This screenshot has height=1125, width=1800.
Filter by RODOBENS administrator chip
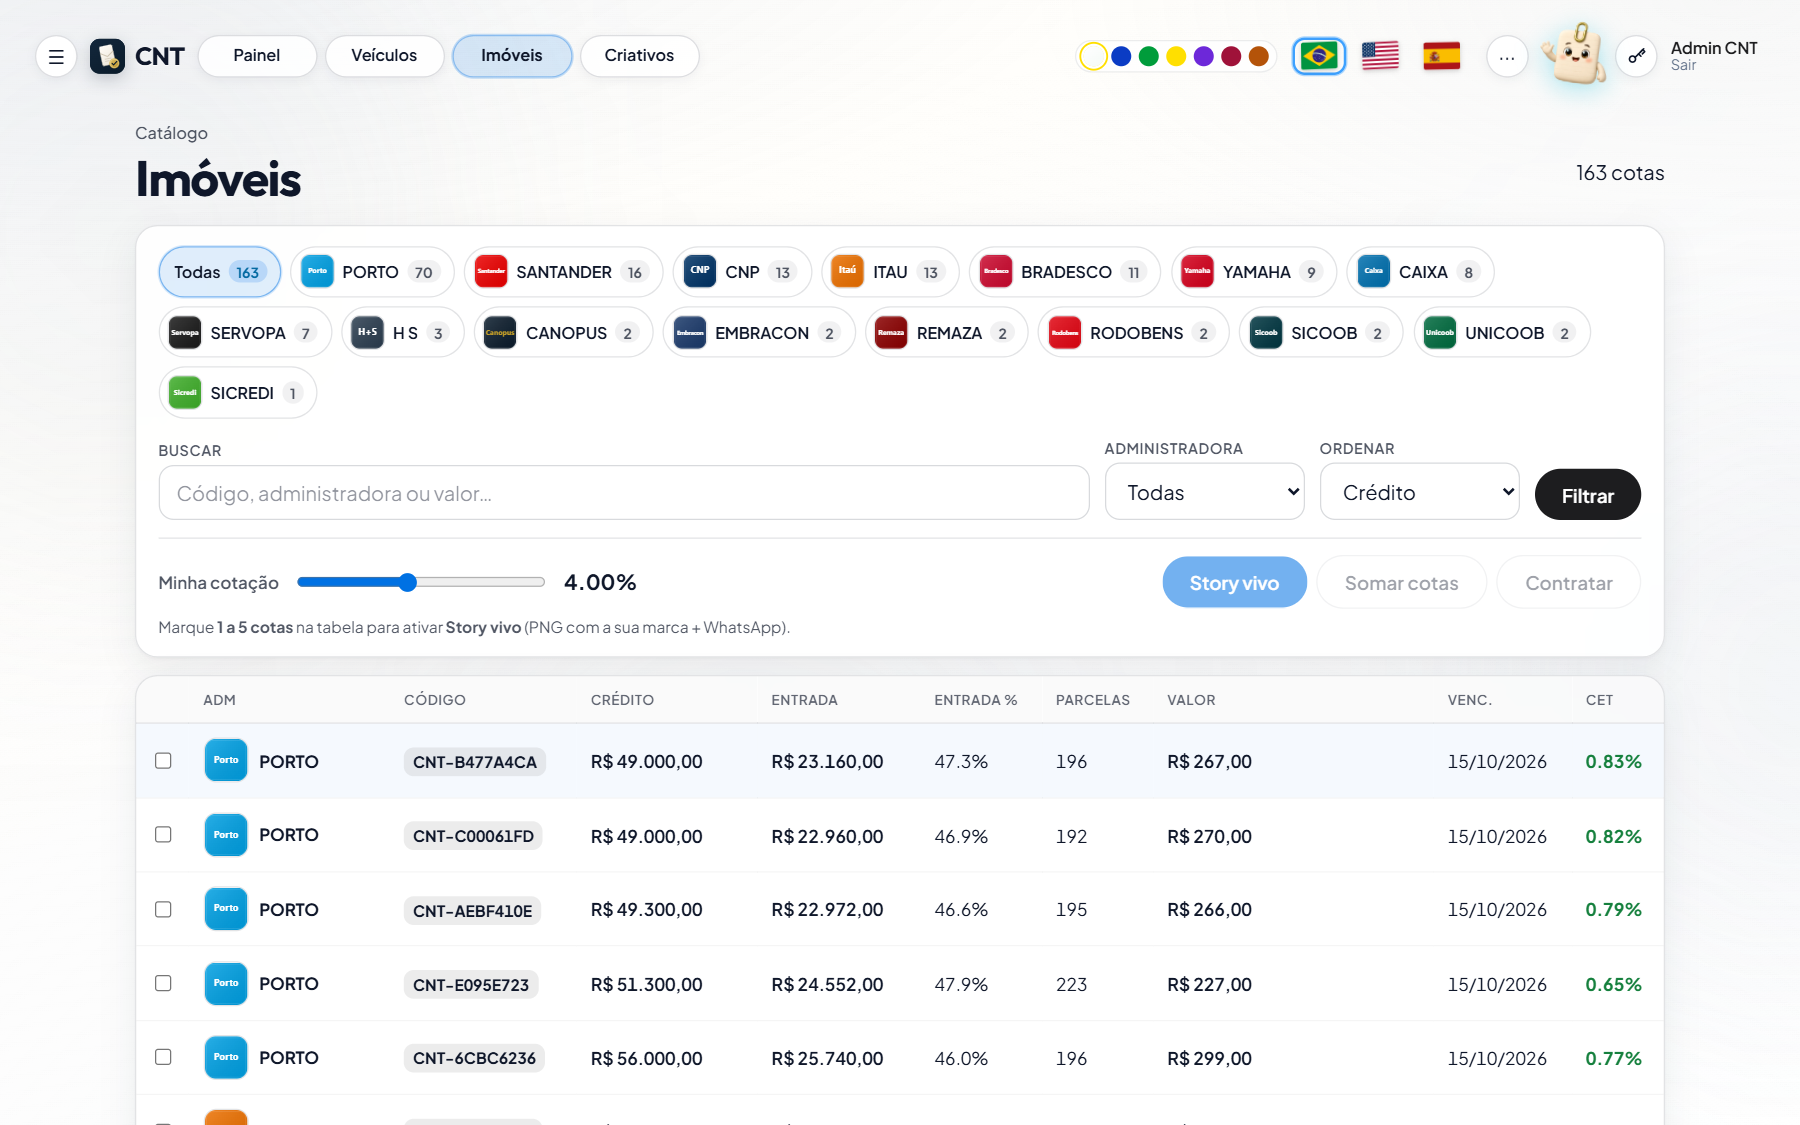[1134, 333]
